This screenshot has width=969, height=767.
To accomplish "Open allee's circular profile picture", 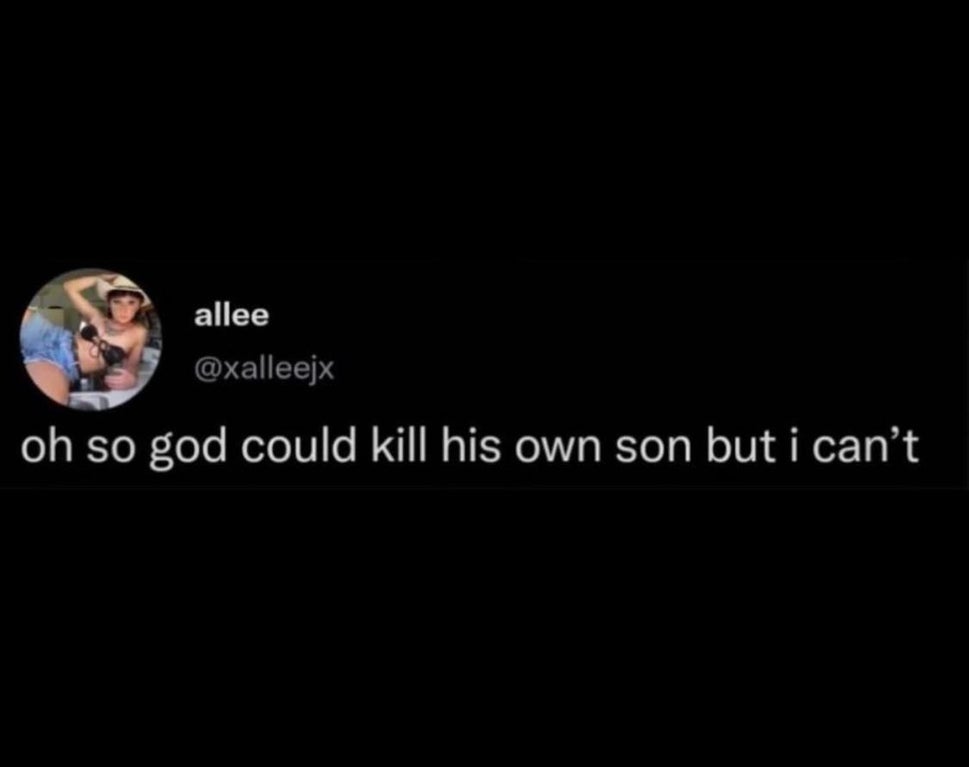I will (91, 339).
